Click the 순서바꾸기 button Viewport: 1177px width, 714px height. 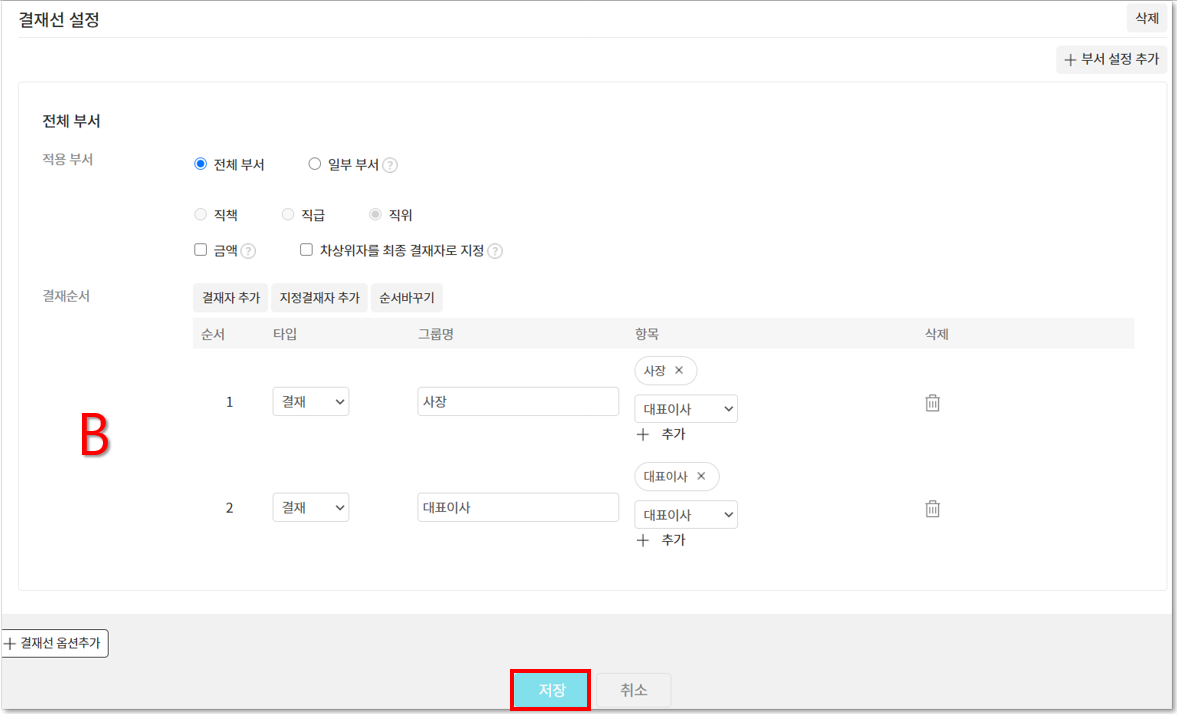coord(407,298)
